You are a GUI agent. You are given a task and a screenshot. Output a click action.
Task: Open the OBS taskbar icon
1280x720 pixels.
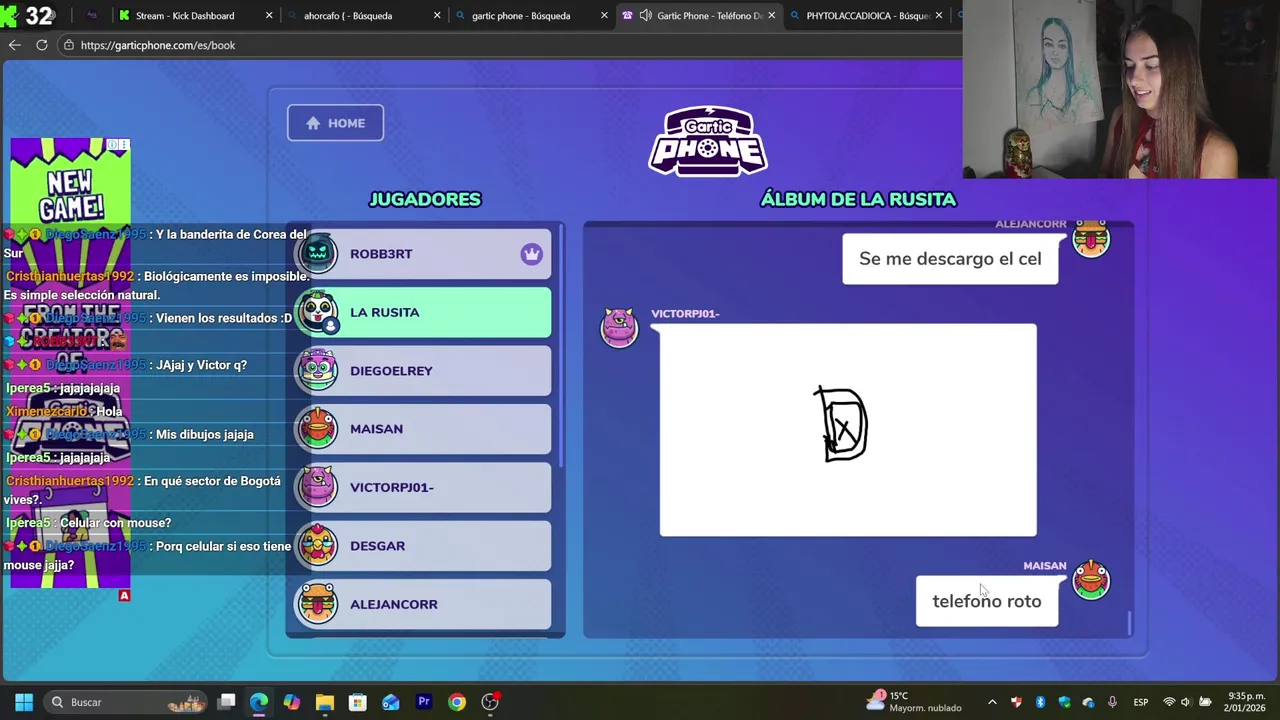tap(490, 702)
